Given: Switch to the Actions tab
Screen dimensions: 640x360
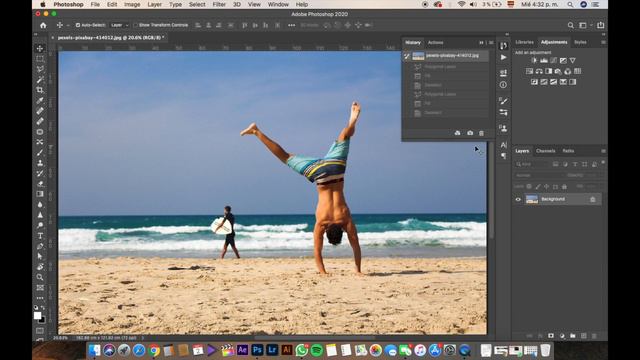Looking at the screenshot, I should coord(435,42).
